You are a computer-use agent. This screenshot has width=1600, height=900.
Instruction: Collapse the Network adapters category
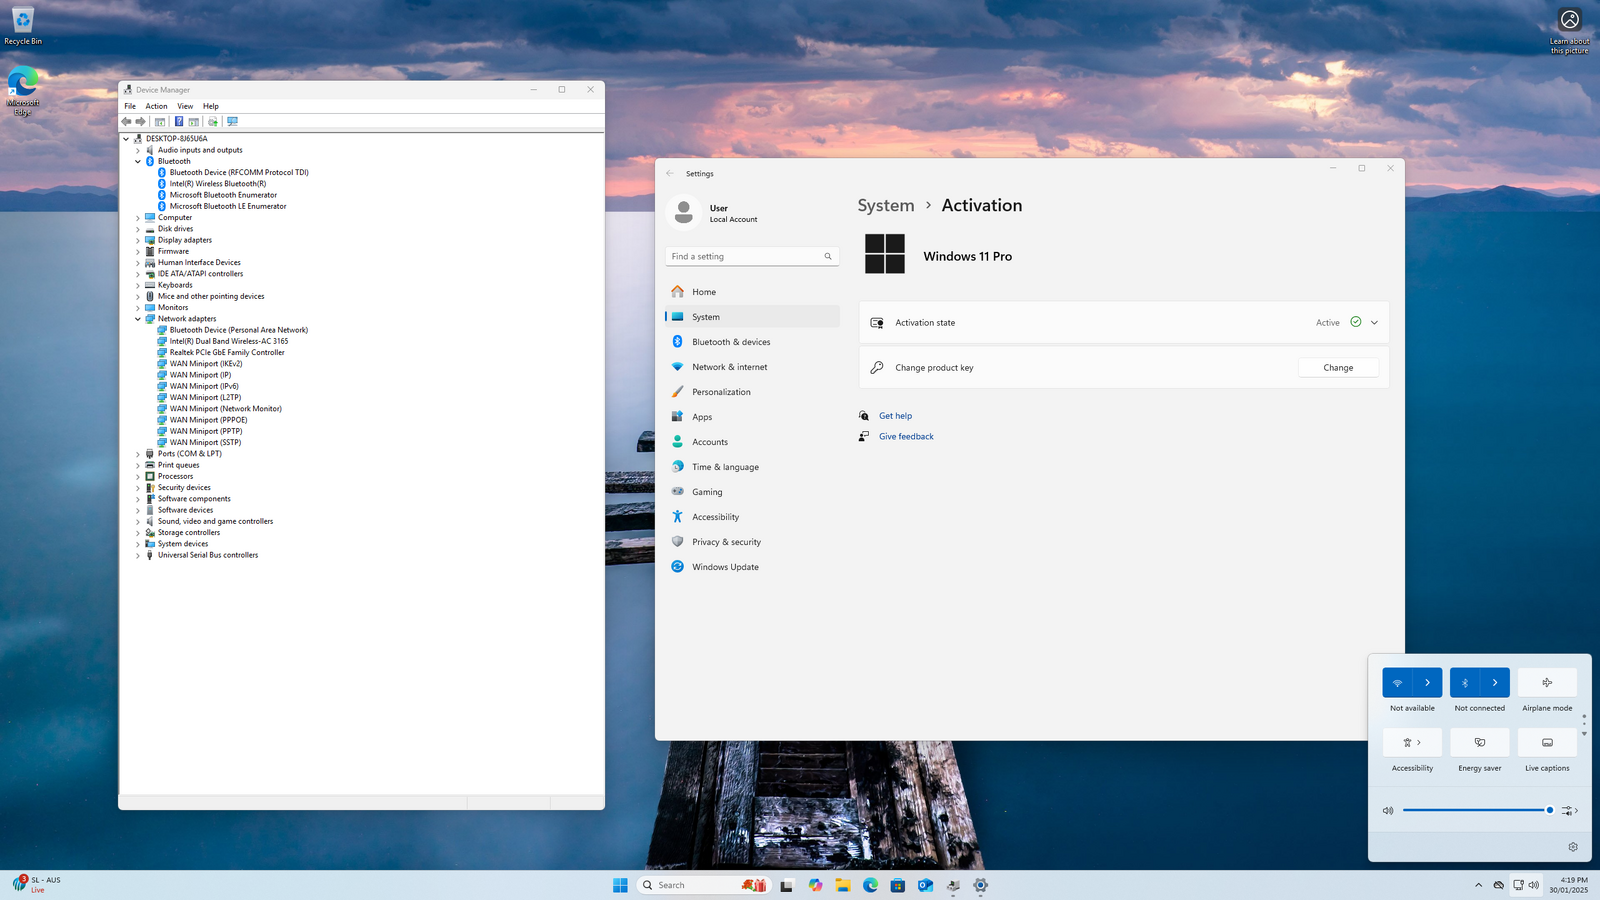(x=138, y=319)
